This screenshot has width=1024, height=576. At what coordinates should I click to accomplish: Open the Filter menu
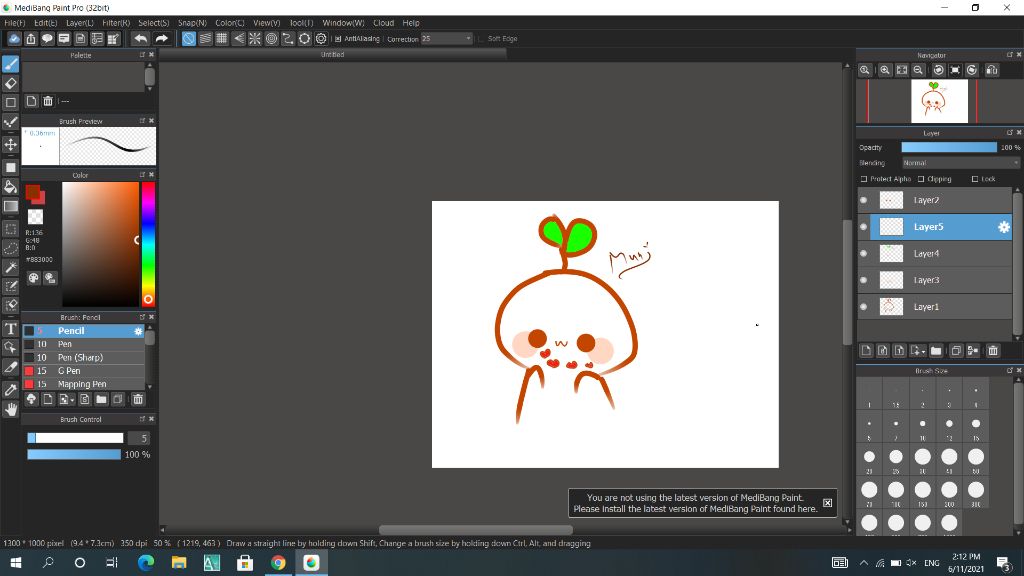(116, 23)
